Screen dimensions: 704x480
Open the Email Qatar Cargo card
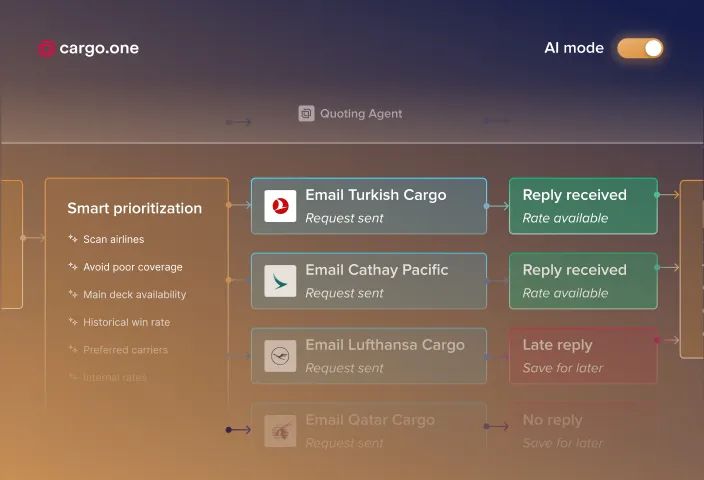369,429
